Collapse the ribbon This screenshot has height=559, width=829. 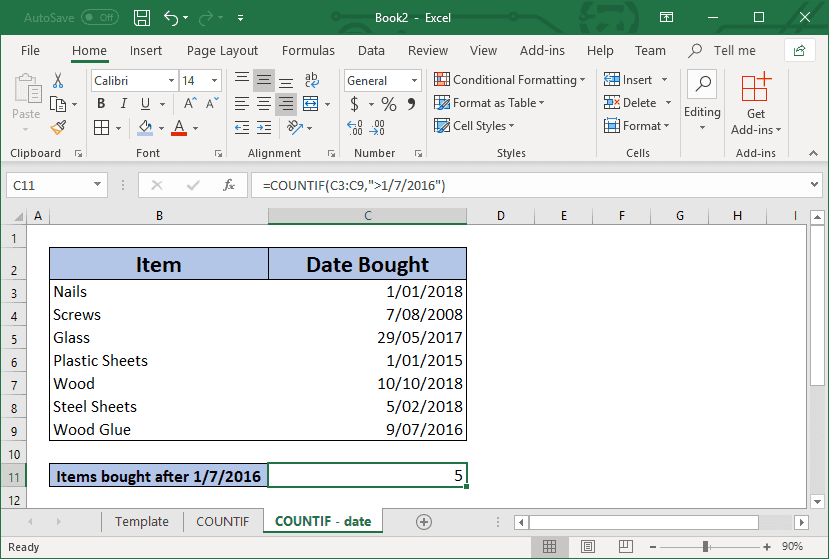[813, 153]
